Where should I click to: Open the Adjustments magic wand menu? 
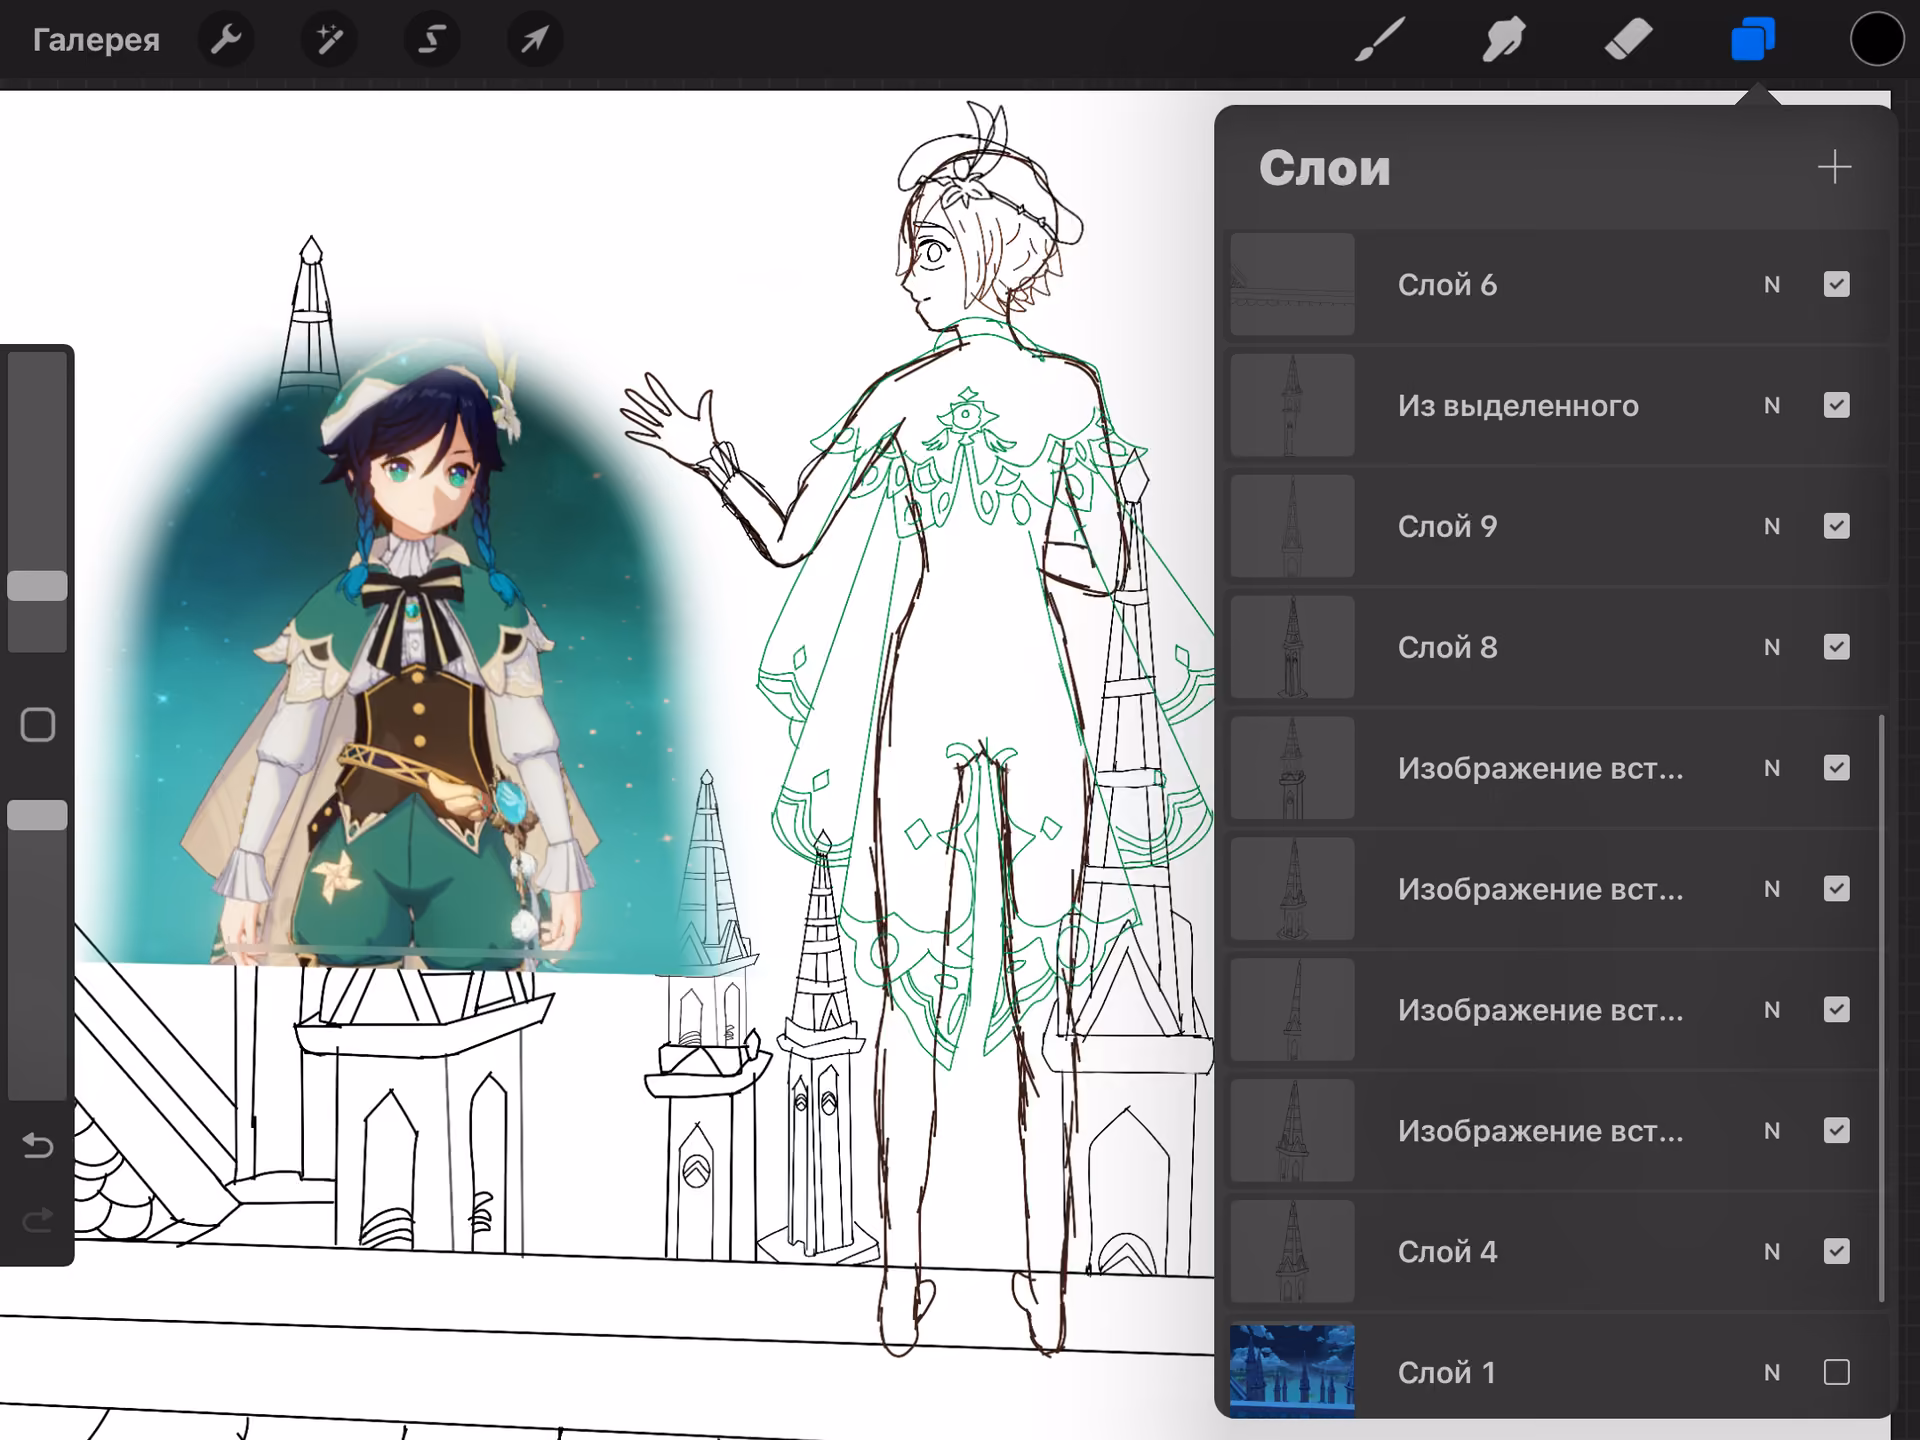329,40
